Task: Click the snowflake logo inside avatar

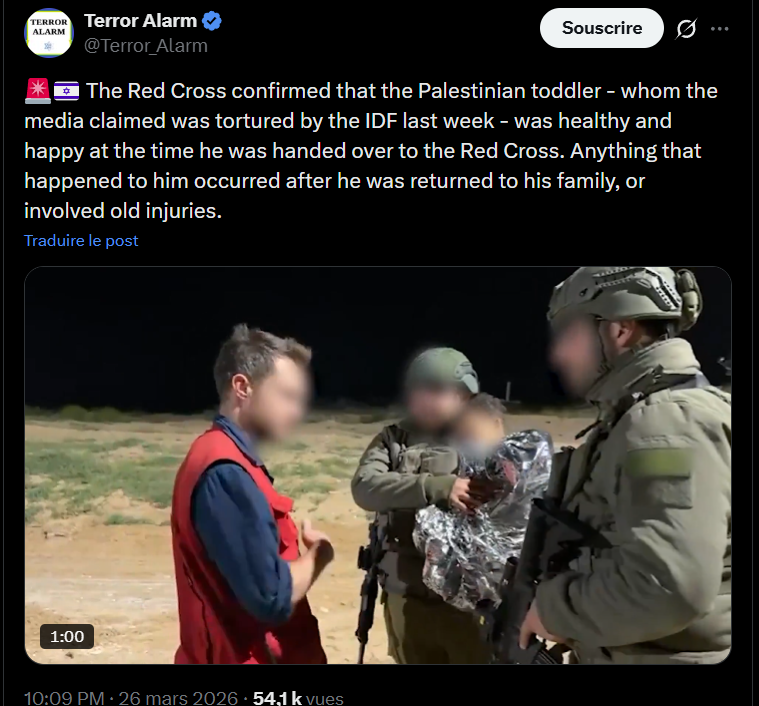Action: (x=48, y=46)
